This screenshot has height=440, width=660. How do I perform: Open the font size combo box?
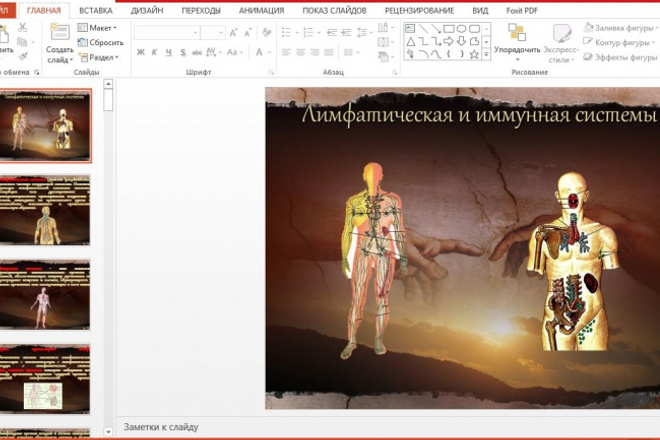click(x=213, y=32)
